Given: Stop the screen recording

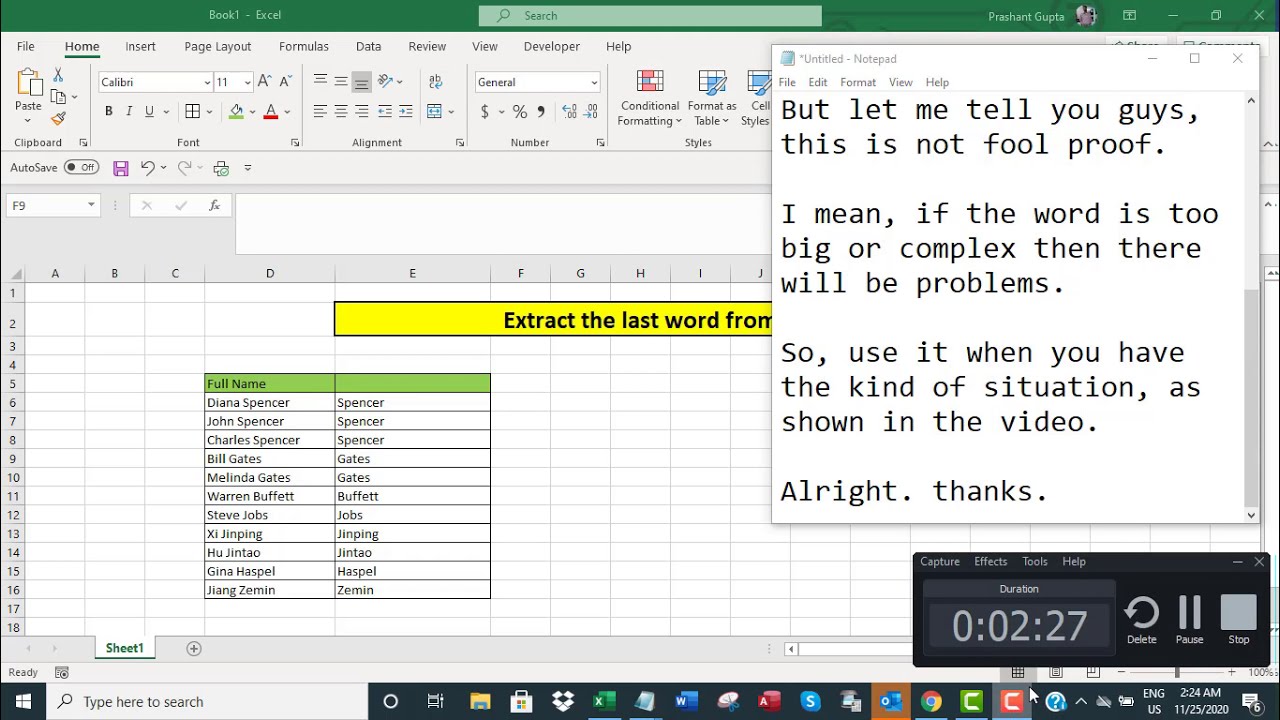Looking at the screenshot, I should tap(1239, 621).
